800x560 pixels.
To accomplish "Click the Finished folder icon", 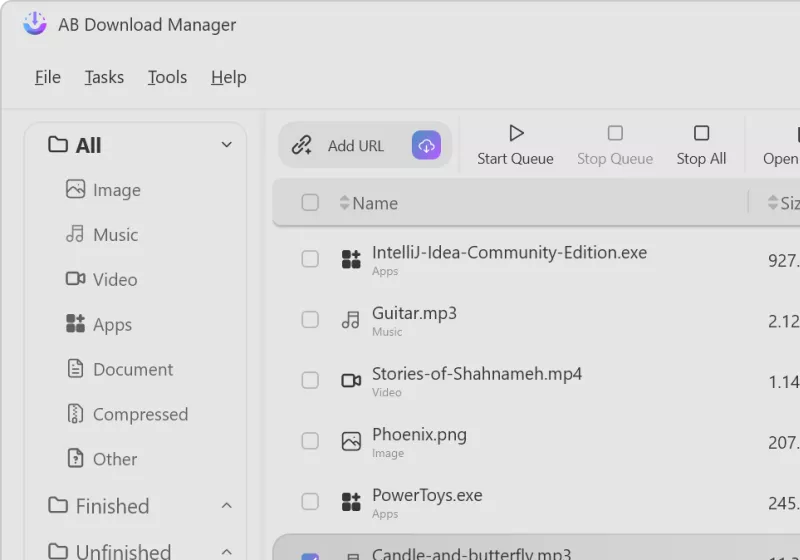I will 58,505.
